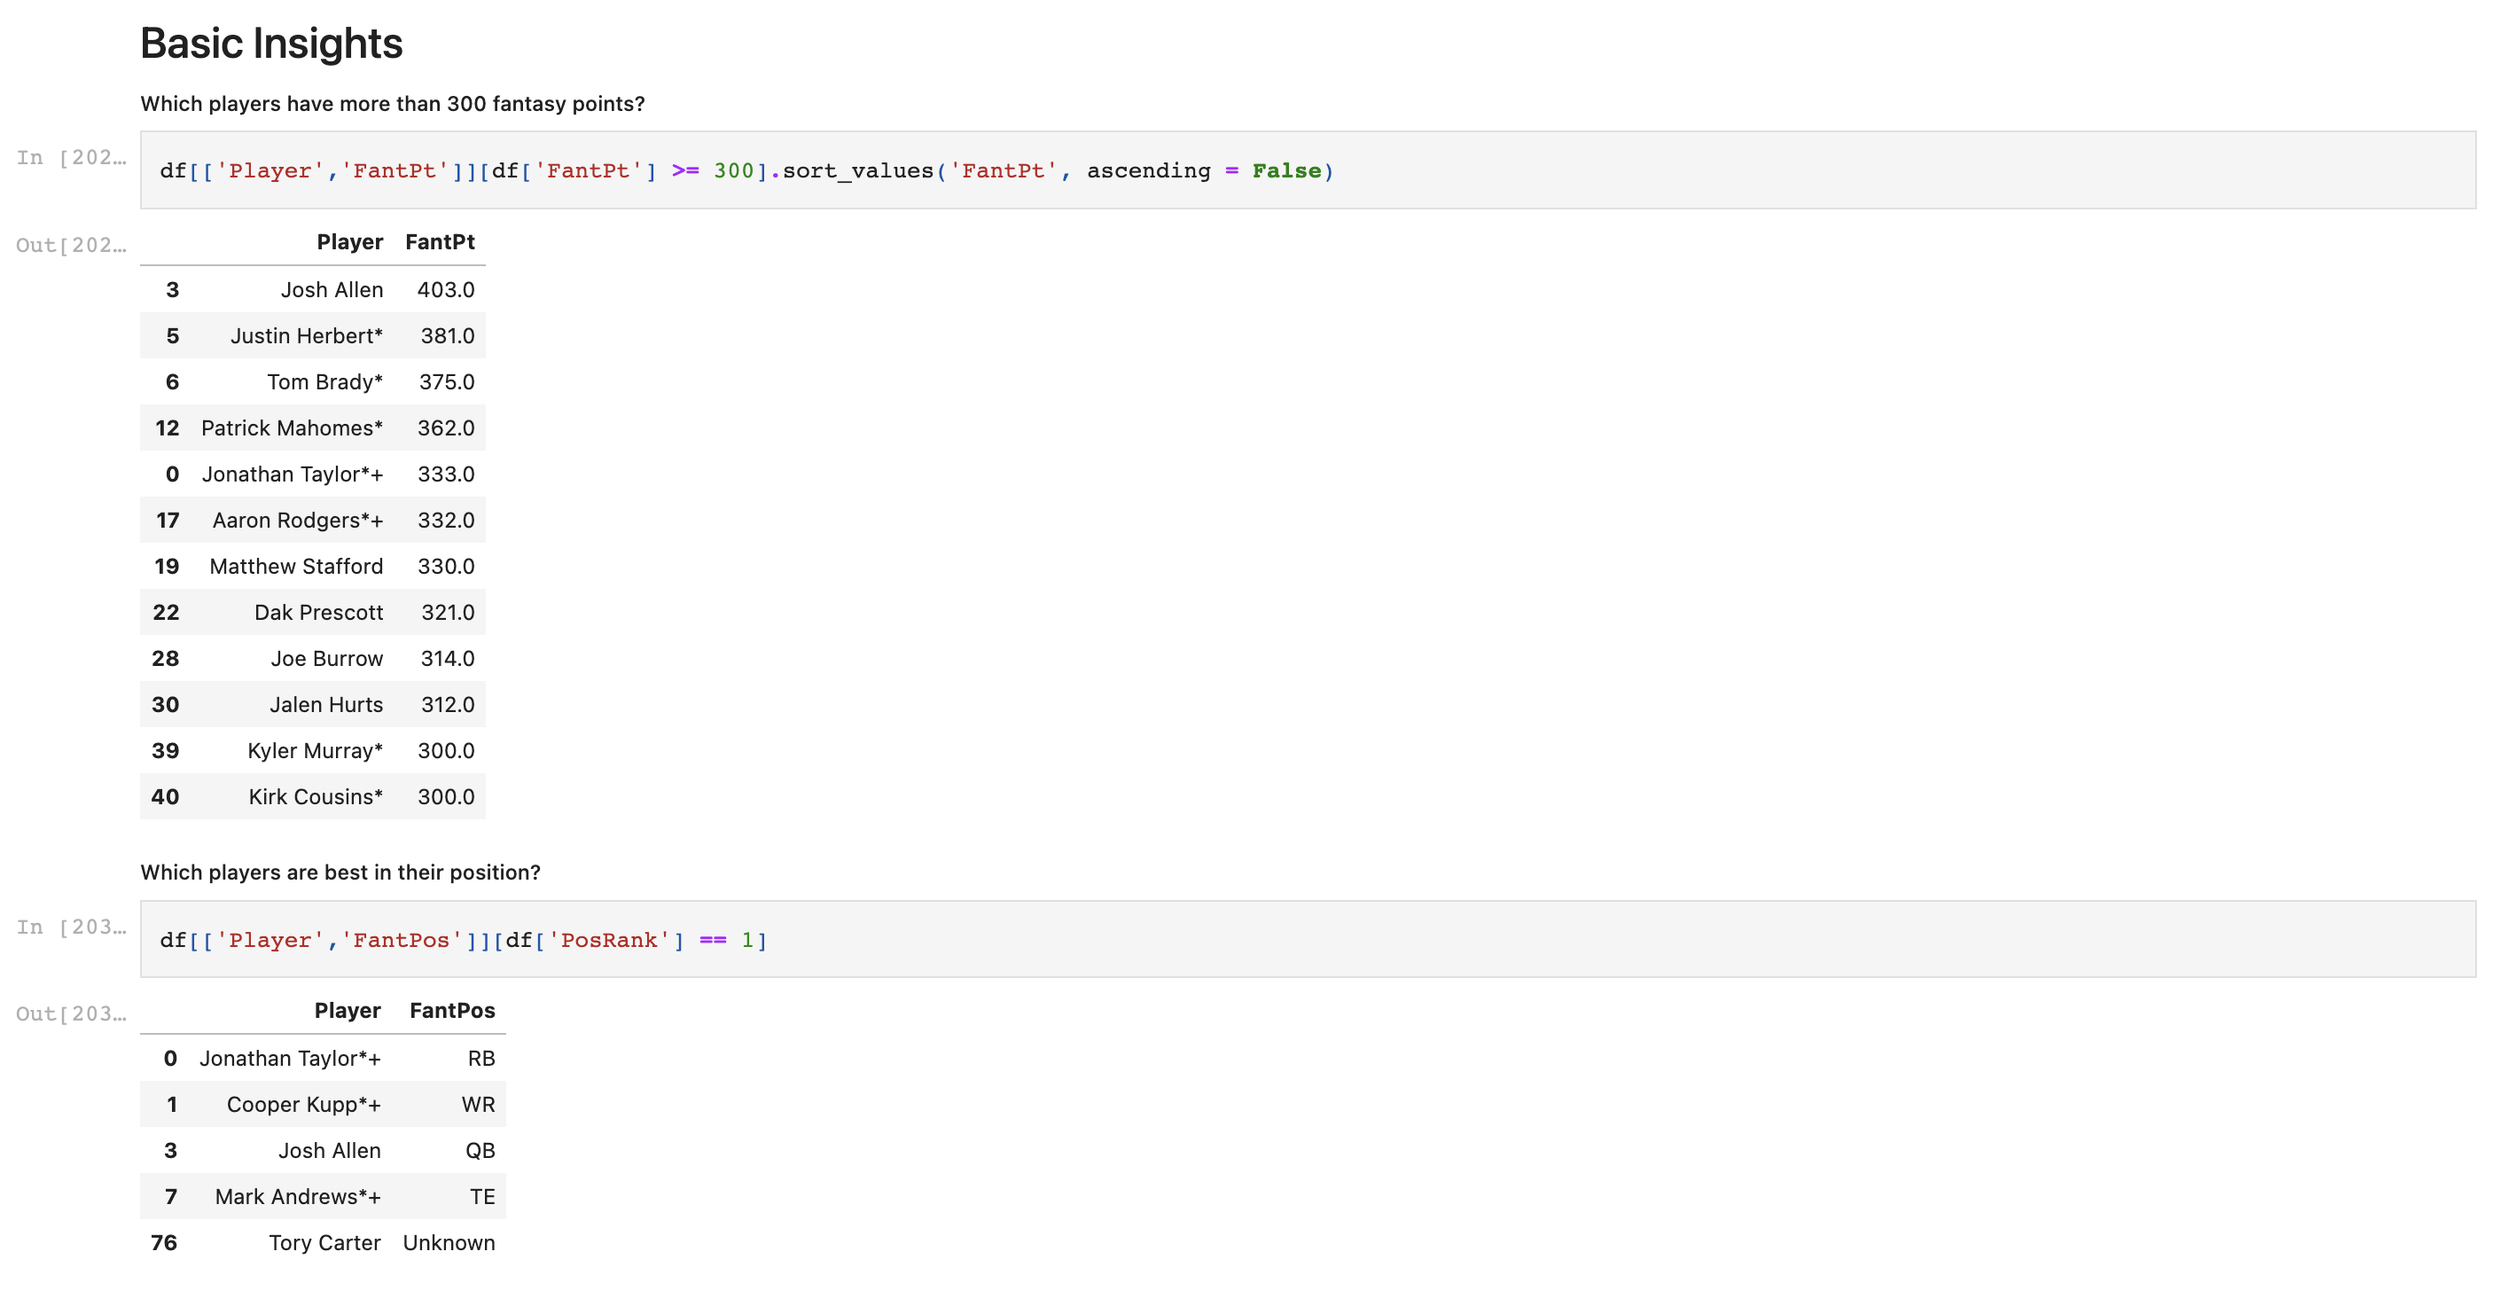Click the Kirk Cousins row
2500x1300 pixels.
pos(315,797)
